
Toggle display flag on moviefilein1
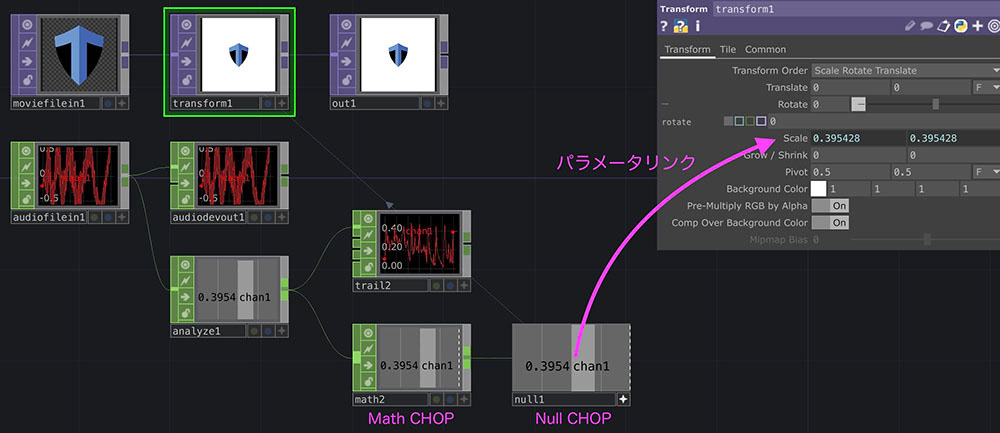click(x=107, y=103)
